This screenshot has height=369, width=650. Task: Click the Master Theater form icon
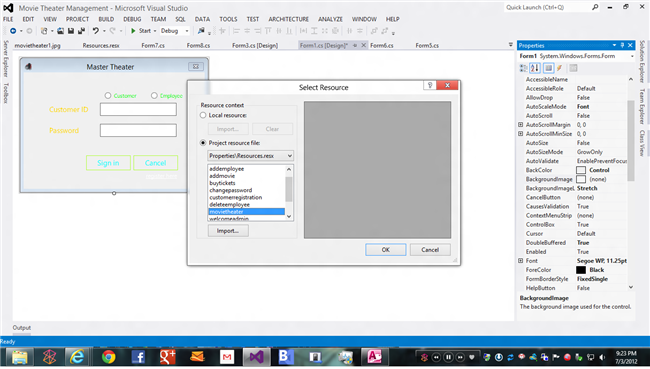28,66
